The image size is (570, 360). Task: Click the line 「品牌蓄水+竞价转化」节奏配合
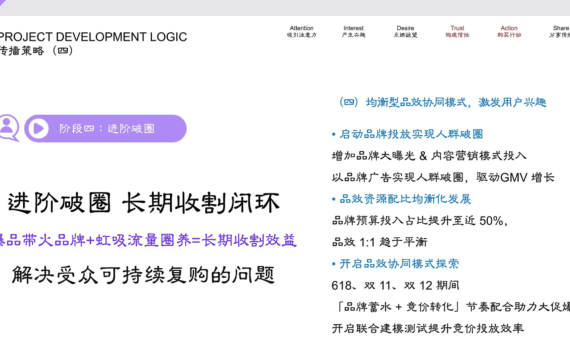451,307
